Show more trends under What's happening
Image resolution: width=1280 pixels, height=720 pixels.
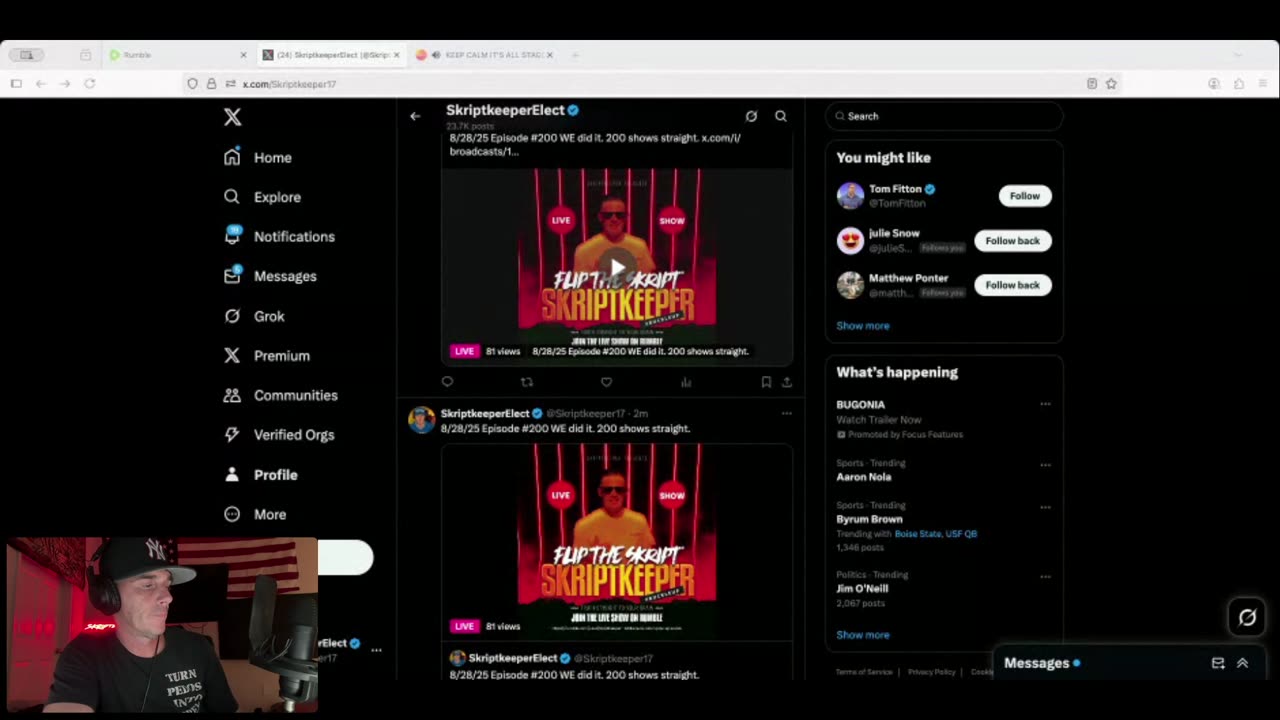click(x=862, y=635)
